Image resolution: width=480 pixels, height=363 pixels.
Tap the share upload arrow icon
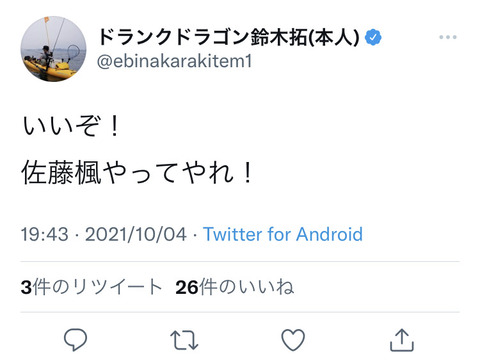click(402, 340)
